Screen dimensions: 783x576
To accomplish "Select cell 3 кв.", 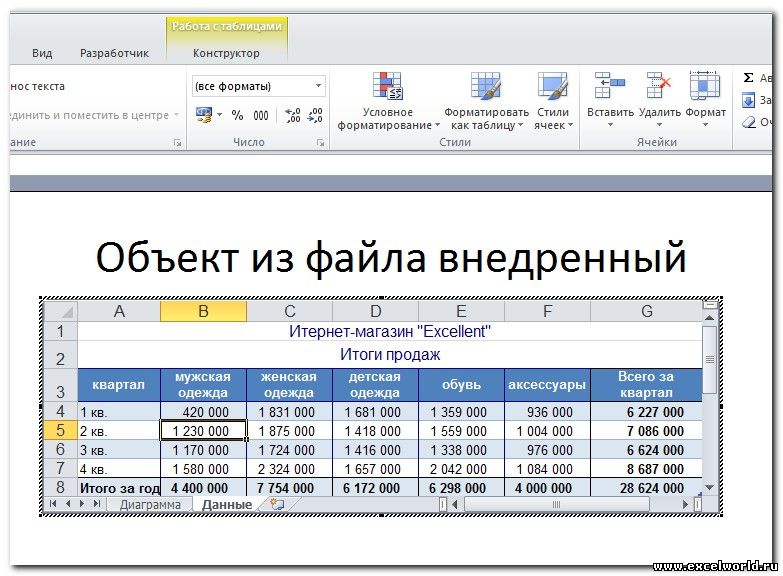I will [x=119, y=450].
